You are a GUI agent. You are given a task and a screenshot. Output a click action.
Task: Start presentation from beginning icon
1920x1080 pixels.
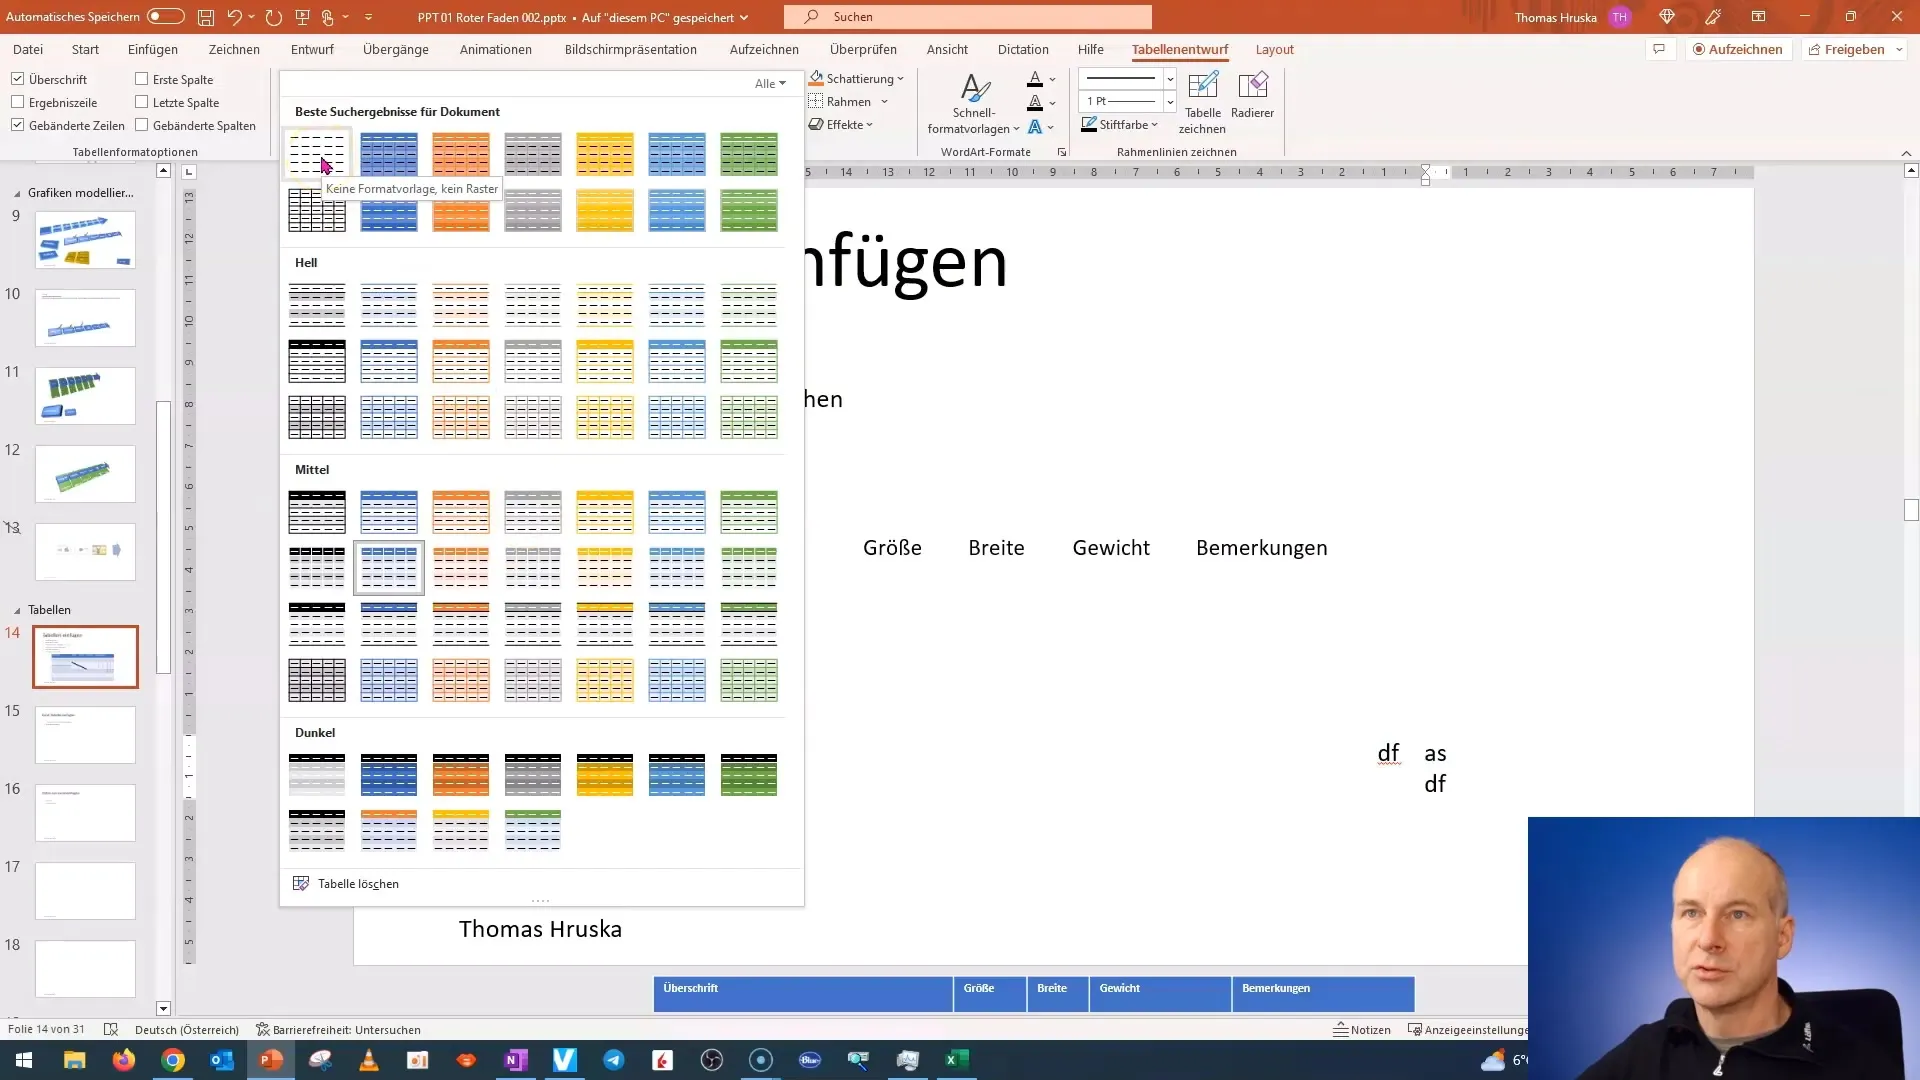click(x=303, y=17)
